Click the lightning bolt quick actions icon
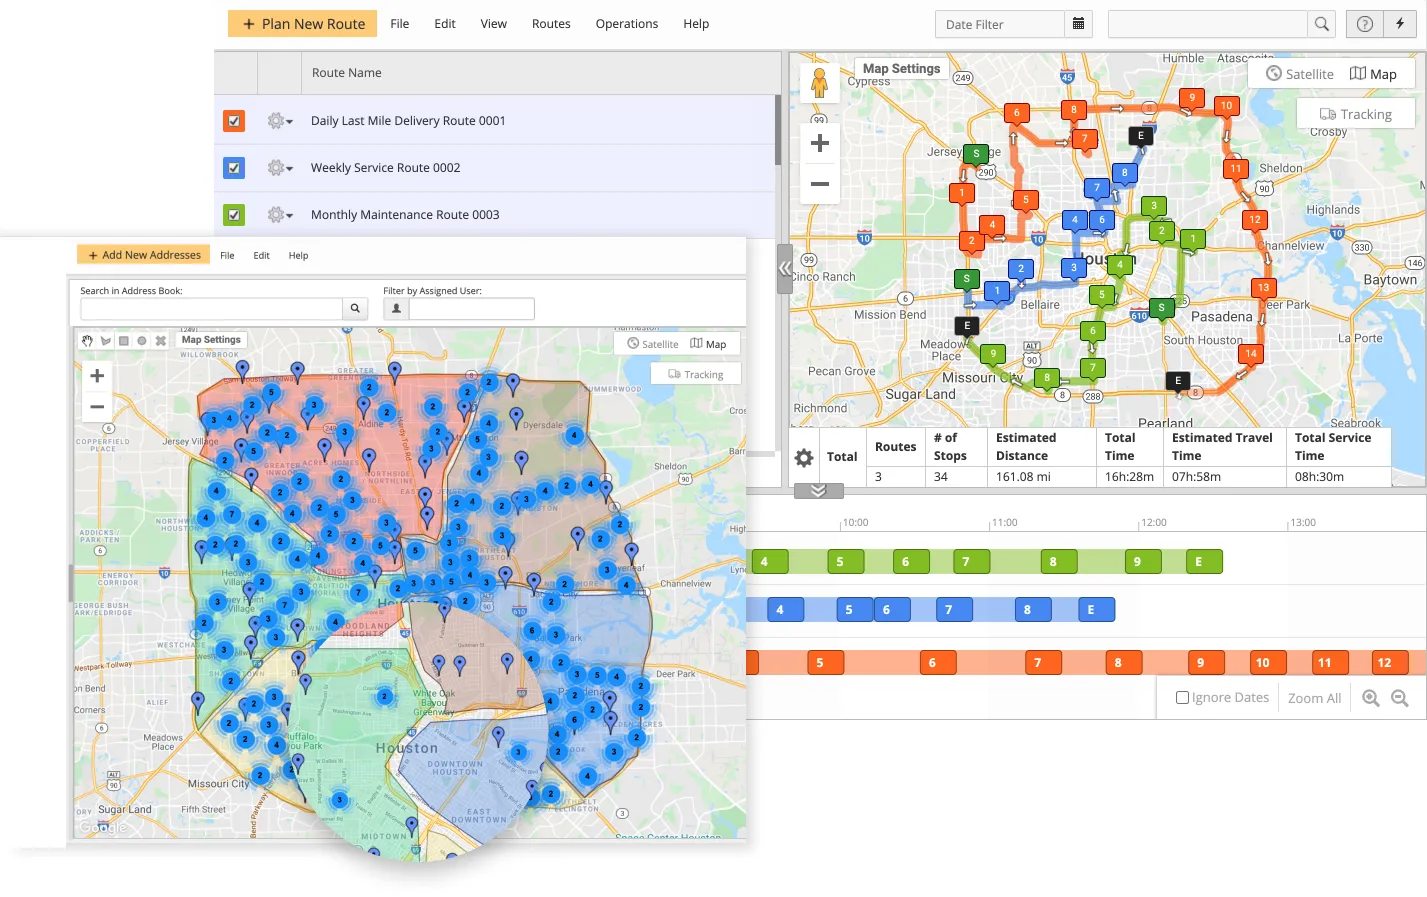 [x=1402, y=22]
